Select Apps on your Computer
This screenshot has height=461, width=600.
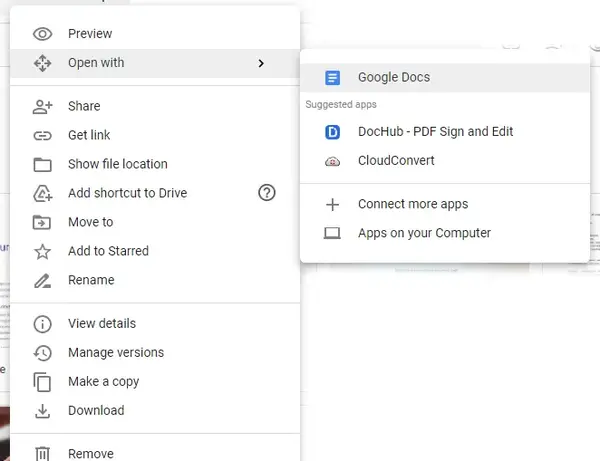(445, 233)
